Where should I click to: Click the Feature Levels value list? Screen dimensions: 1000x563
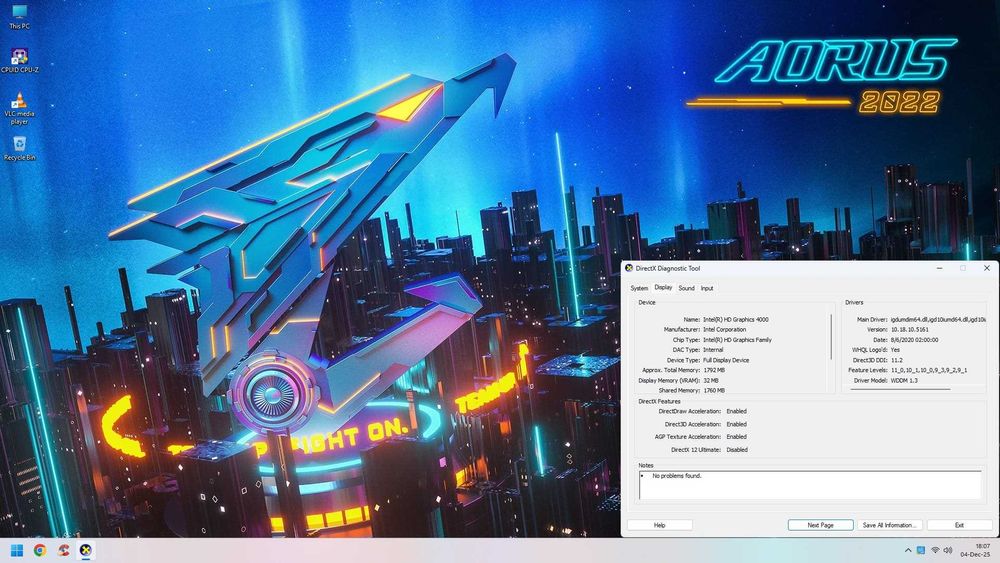coord(929,370)
